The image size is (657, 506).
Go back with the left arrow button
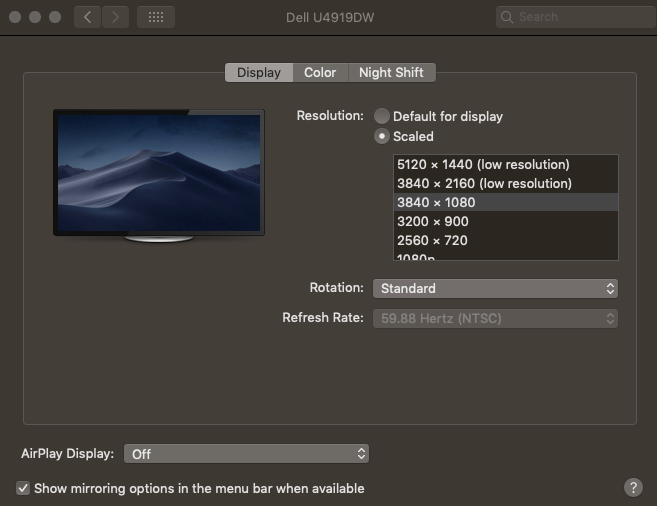click(87, 17)
